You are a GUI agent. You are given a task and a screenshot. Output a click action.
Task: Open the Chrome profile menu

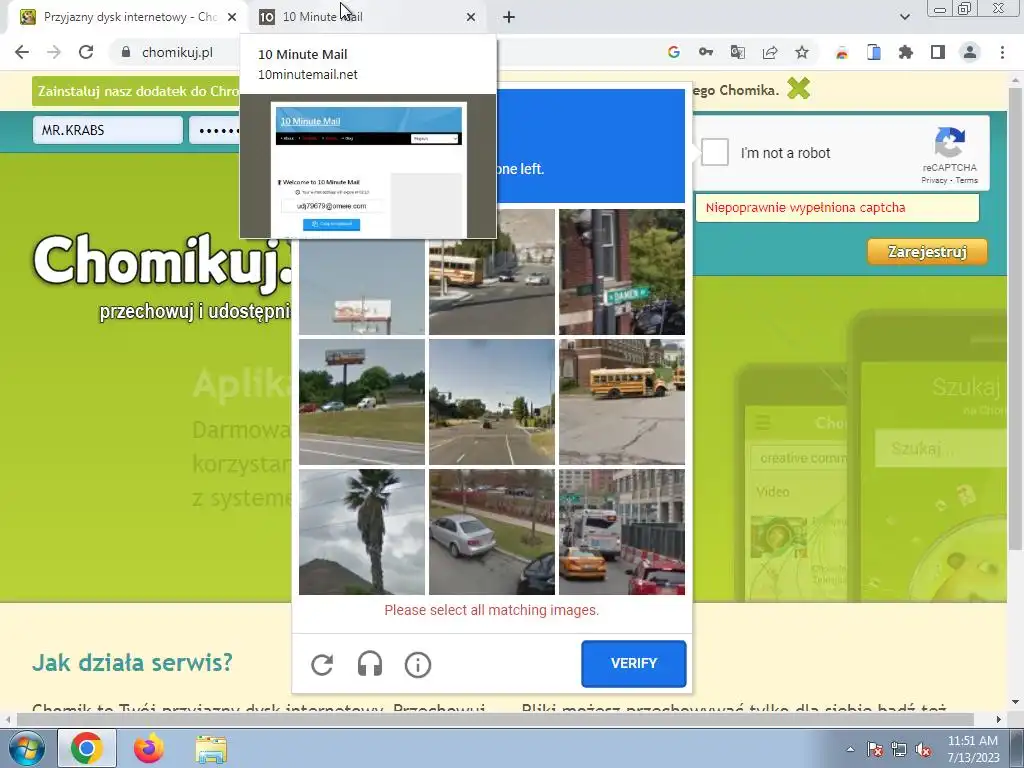[970, 52]
